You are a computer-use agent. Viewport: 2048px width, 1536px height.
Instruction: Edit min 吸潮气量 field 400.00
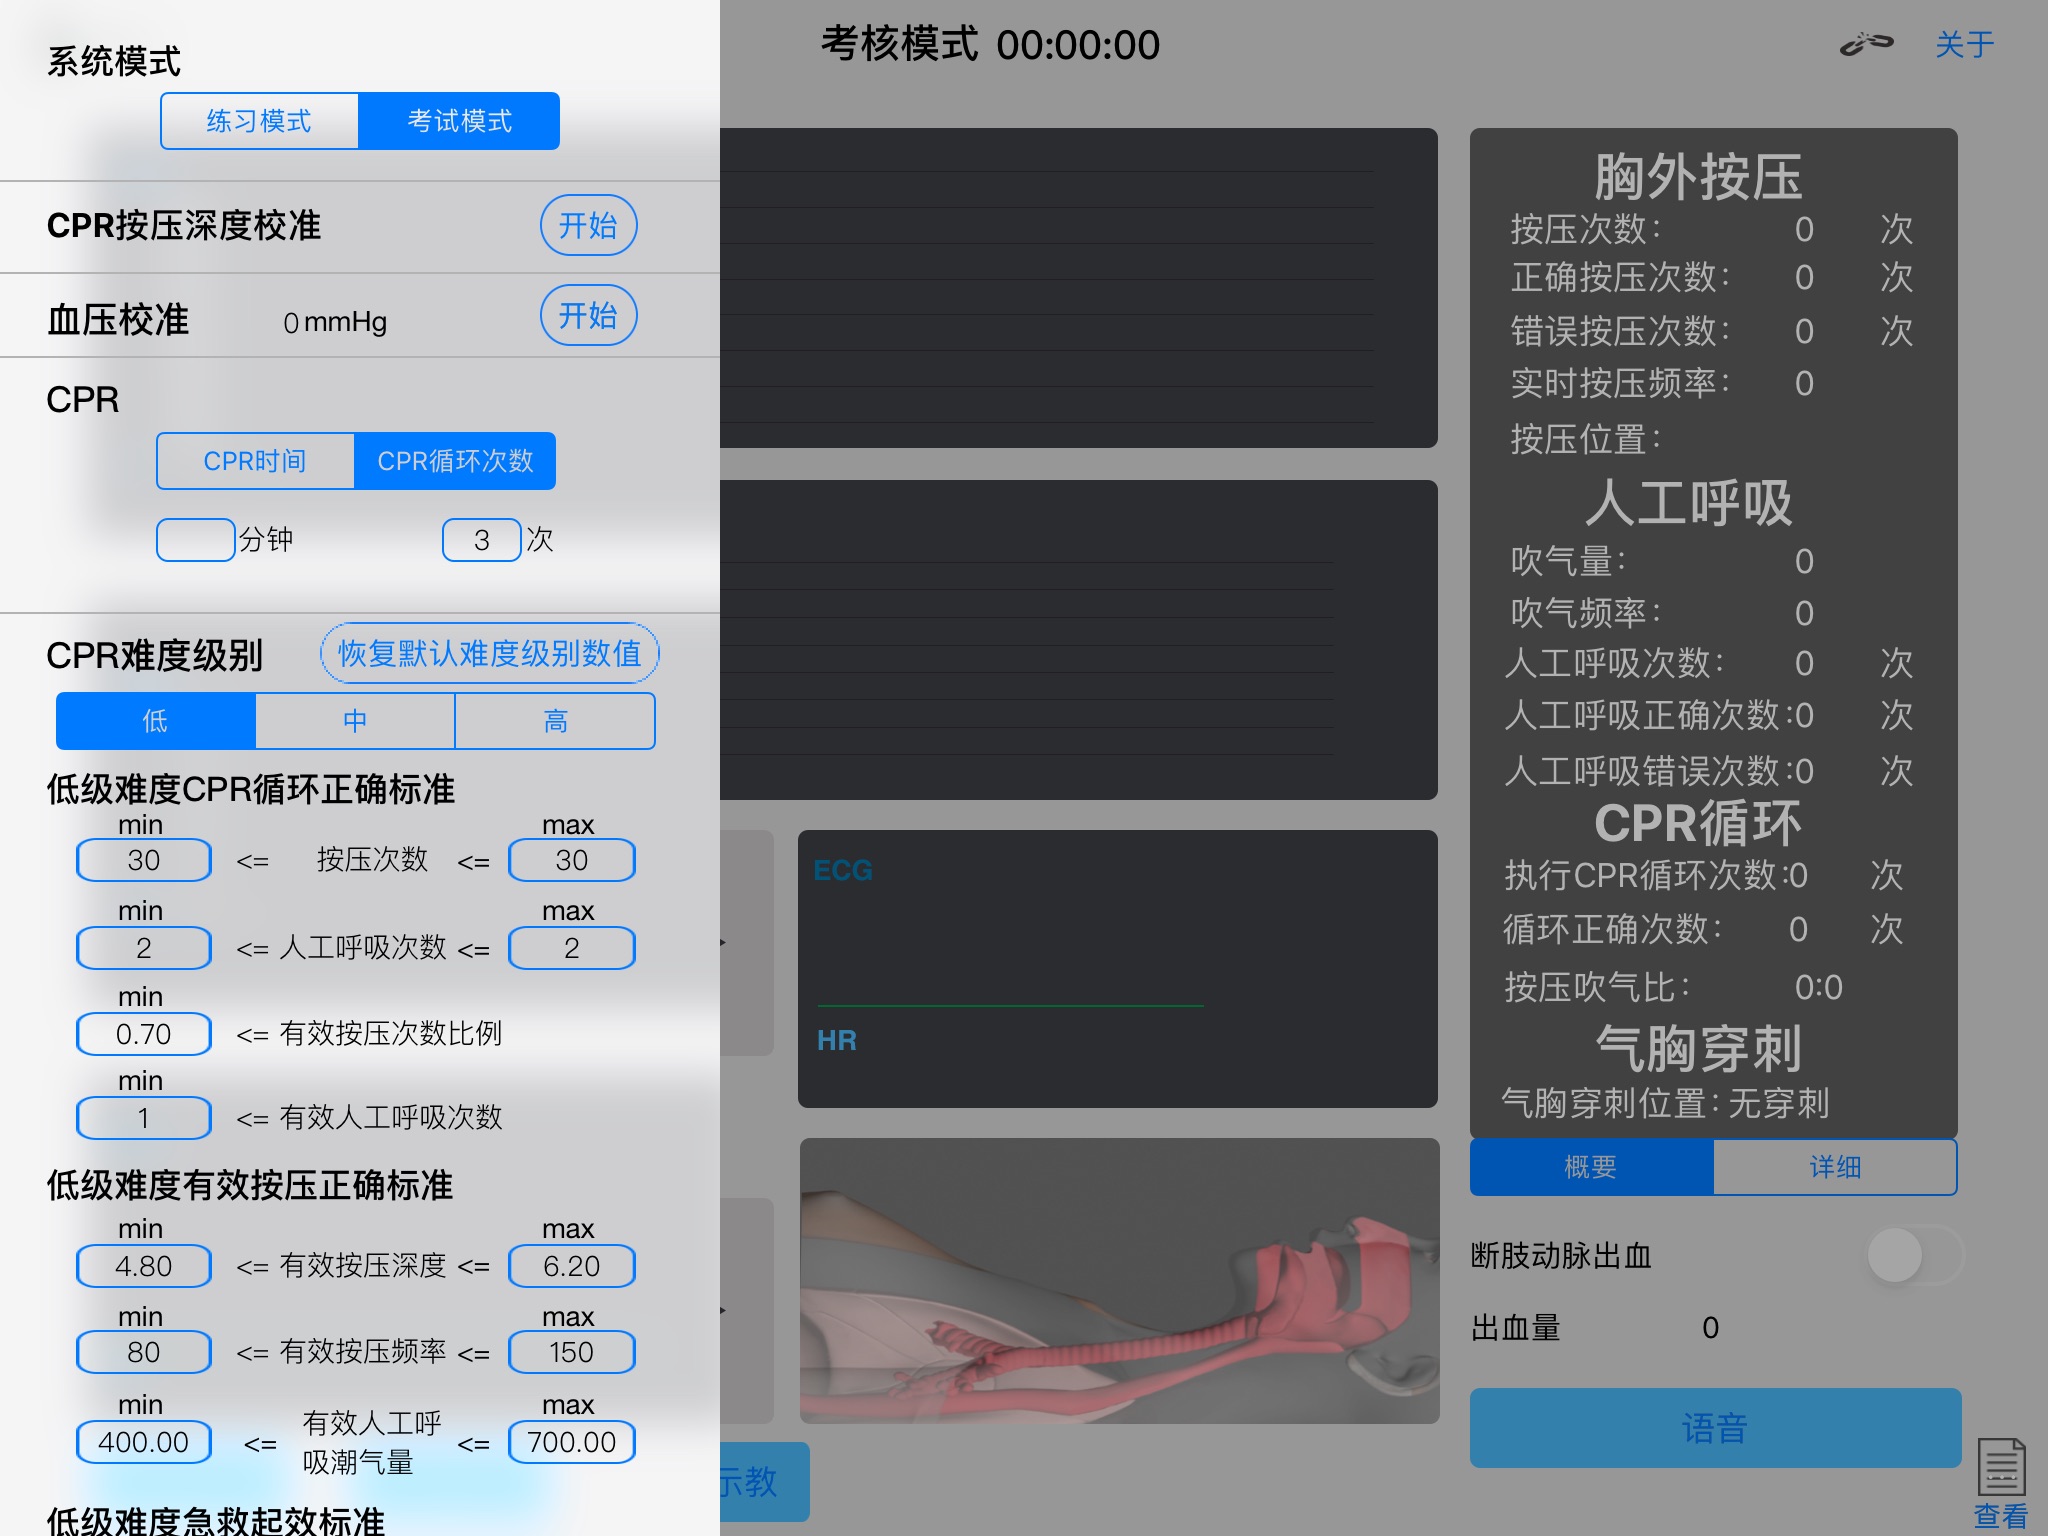144,1442
